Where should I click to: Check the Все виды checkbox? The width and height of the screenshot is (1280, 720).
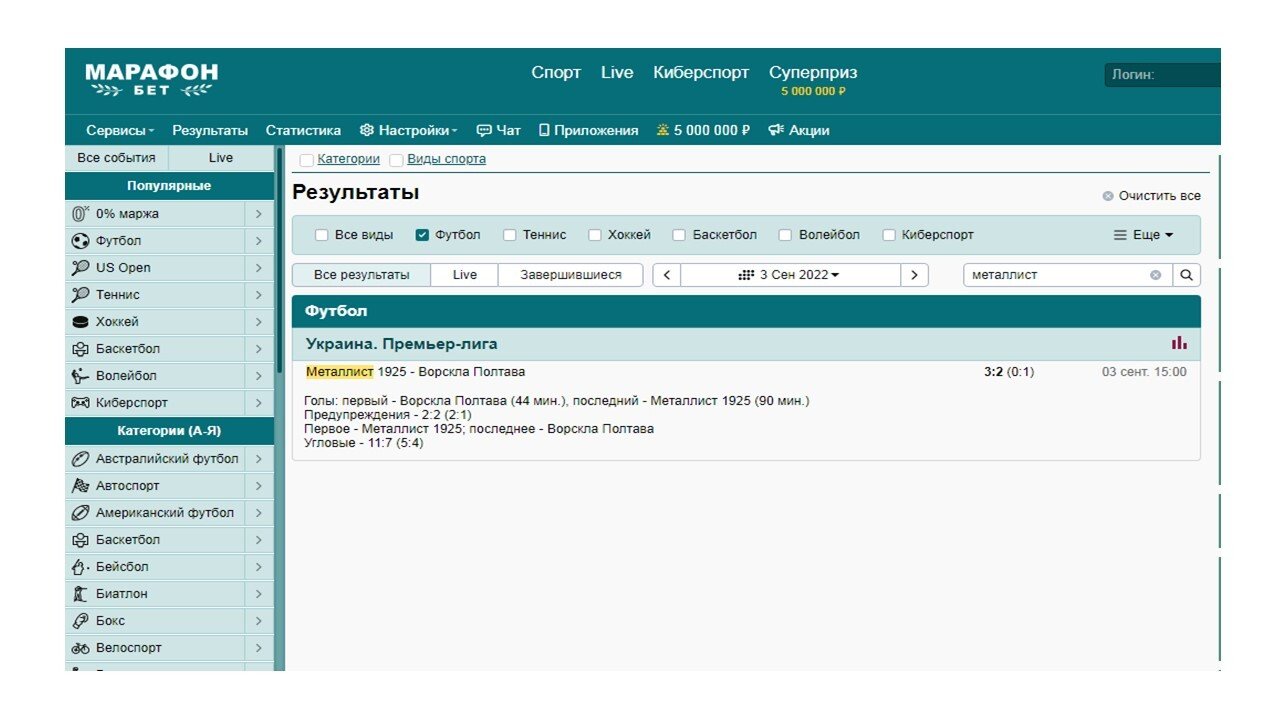[x=322, y=235]
